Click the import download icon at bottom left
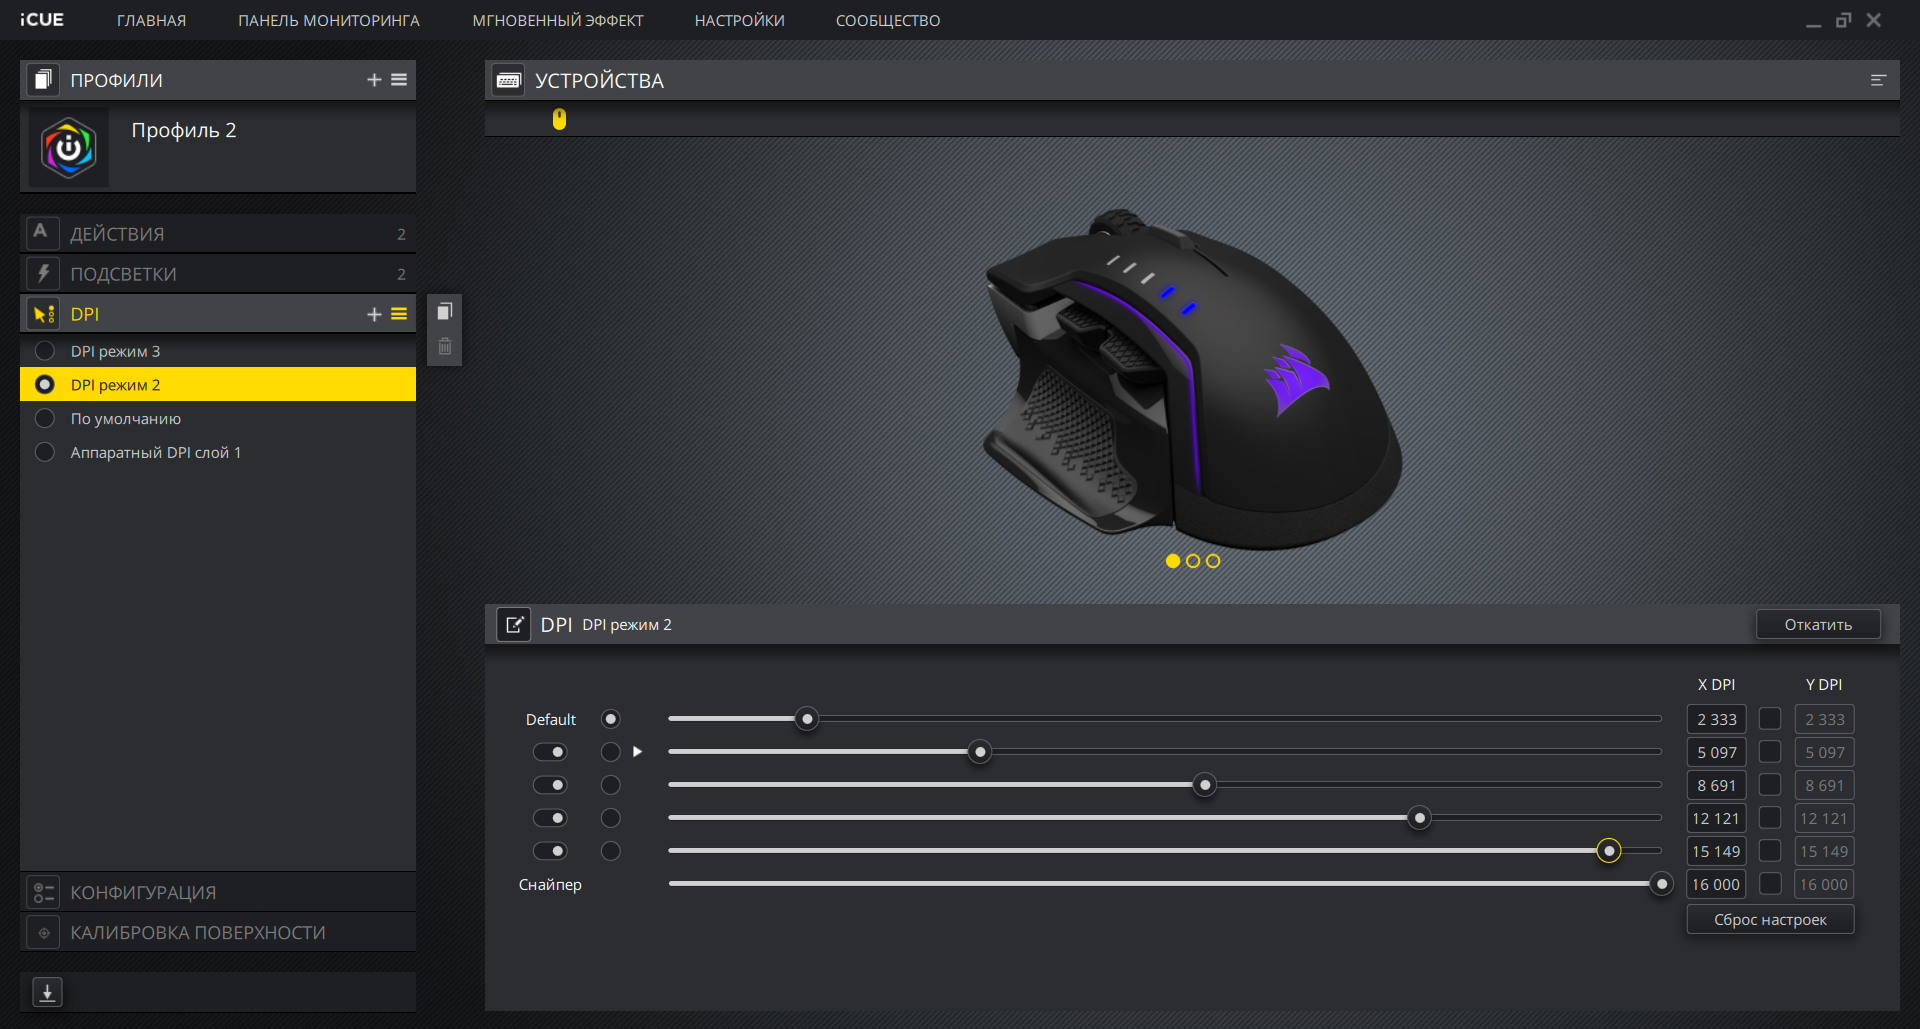1920x1029 pixels. pyautogui.click(x=47, y=992)
